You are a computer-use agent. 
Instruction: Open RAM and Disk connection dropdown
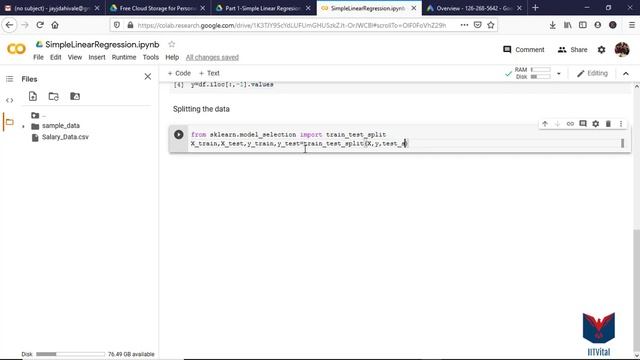559,73
